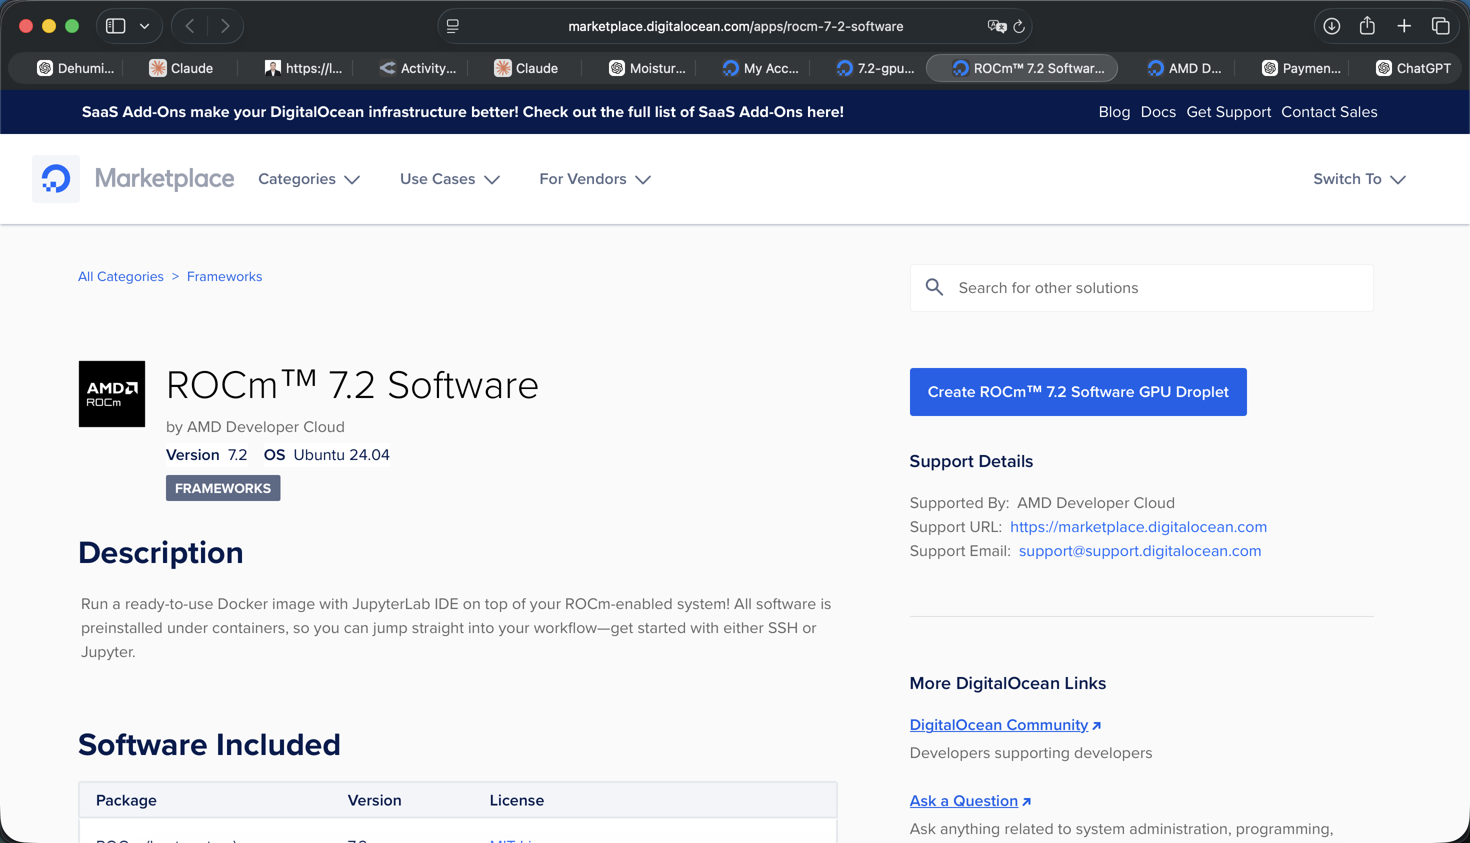This screenshot has height=843, width=1470.
Task: Reload the page with the refresh icon
Action: click(1019, 26)
